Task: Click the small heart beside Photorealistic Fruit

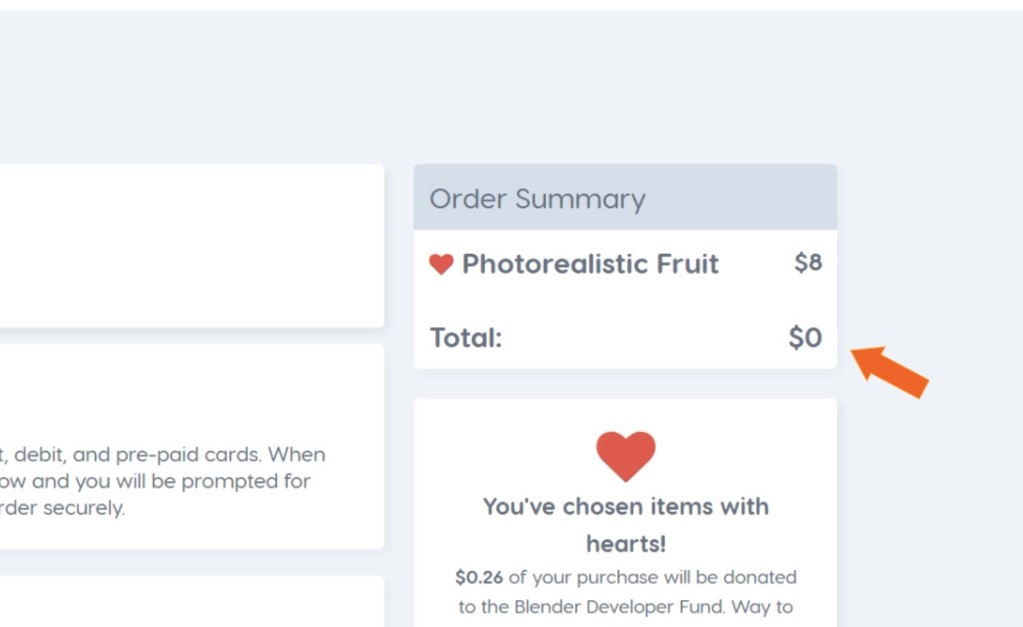Action: (441, 264)
